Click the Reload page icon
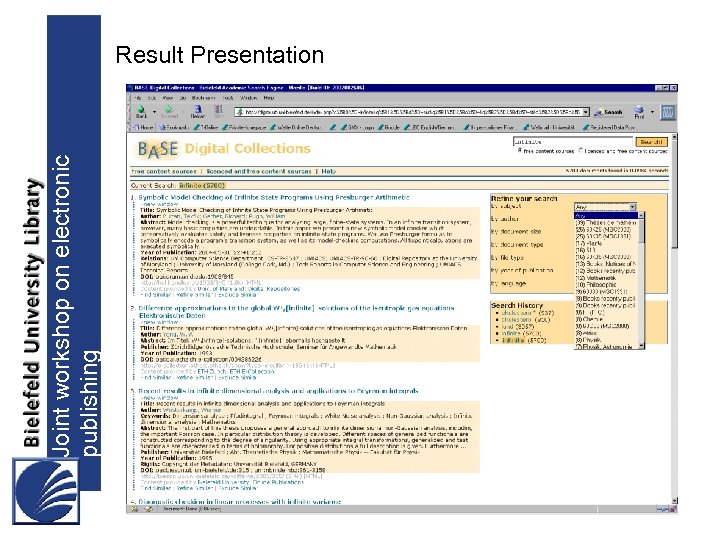The height and width of the screenshot is (540, 720). (197, 112)
